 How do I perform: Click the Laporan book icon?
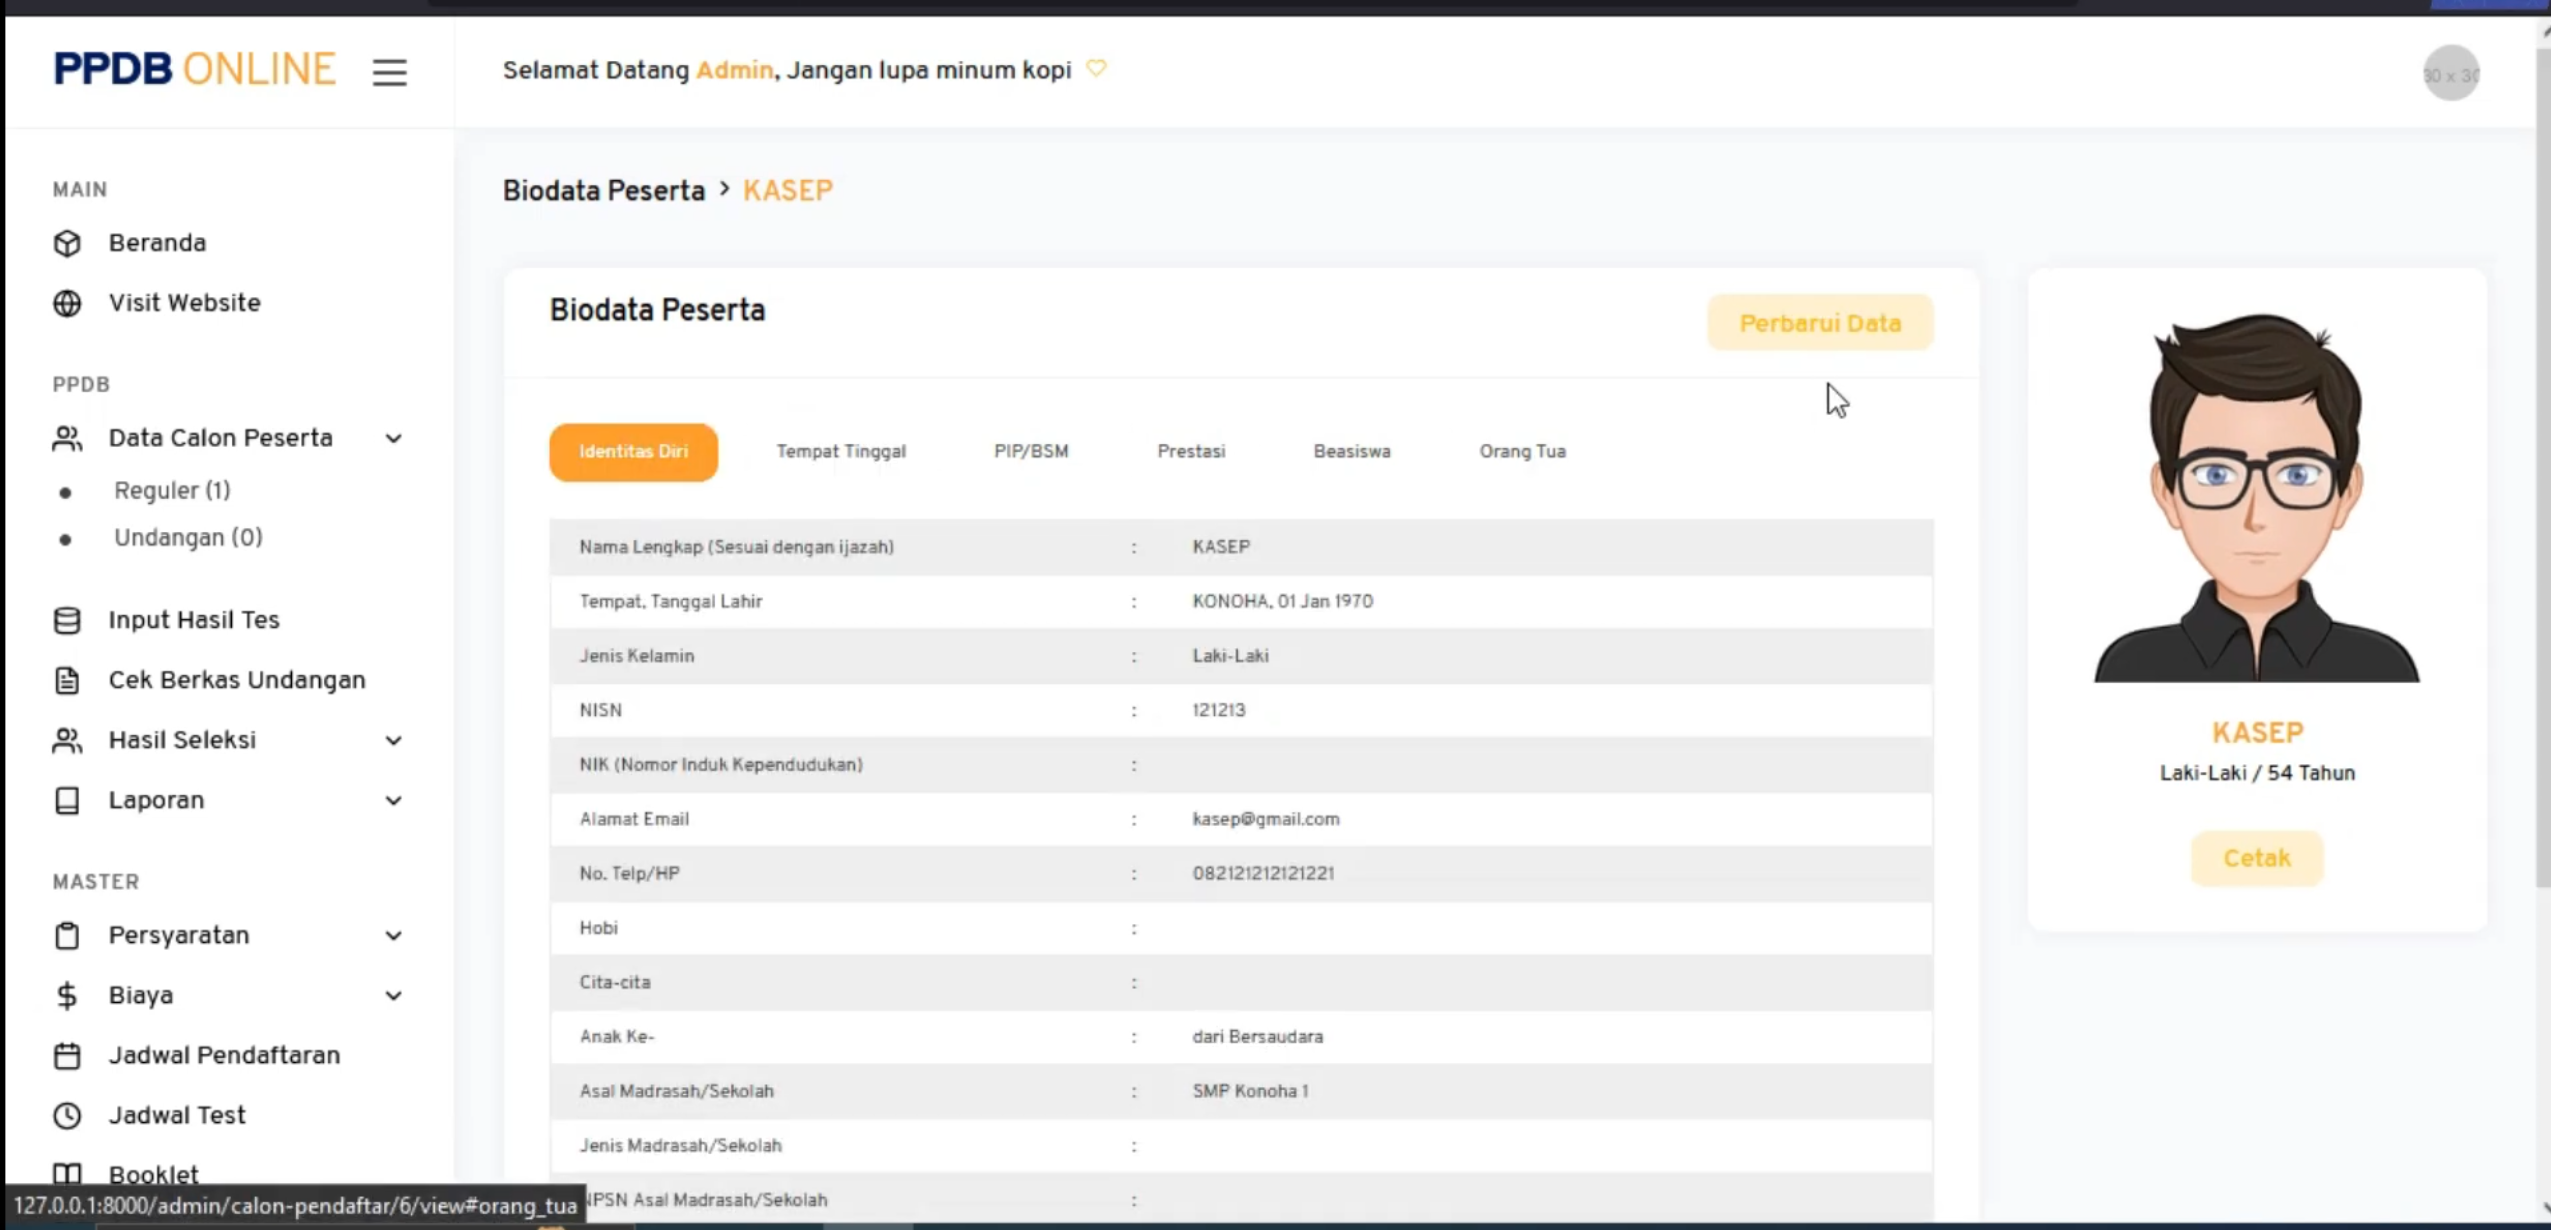pyautogui.click(x=67, y=800)
